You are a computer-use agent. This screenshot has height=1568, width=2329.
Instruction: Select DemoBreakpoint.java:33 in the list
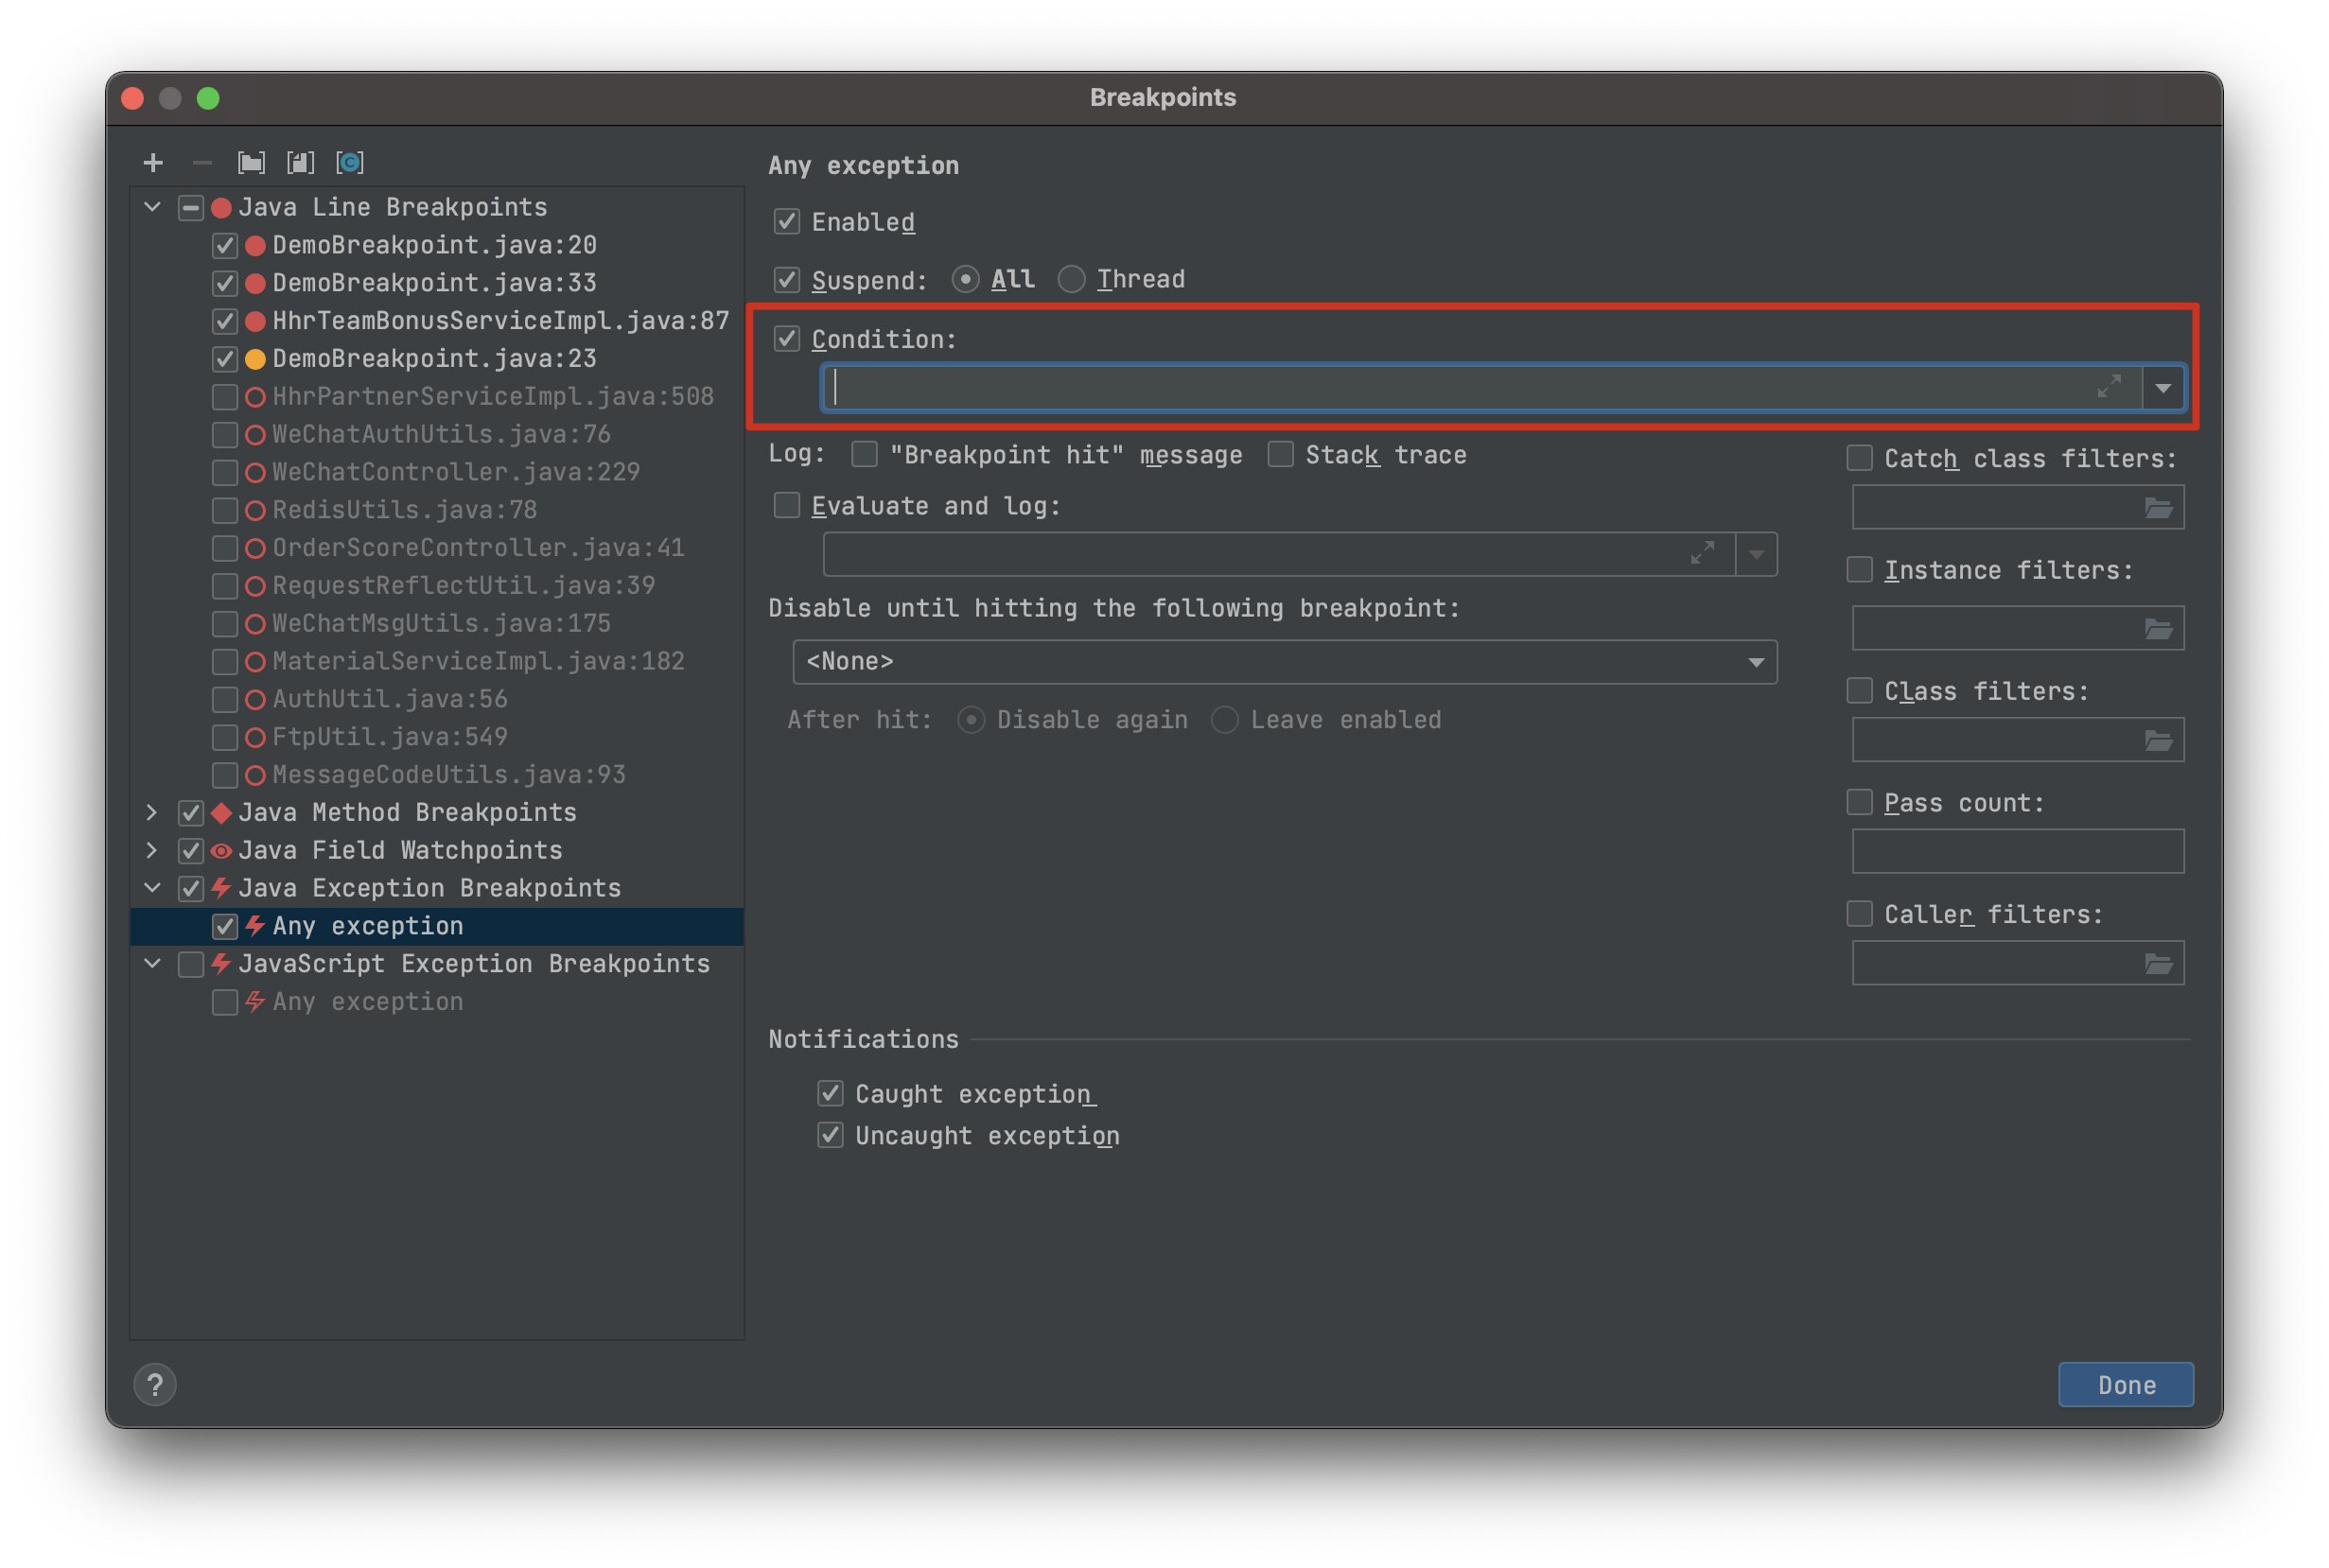click(x=434, y=283)
